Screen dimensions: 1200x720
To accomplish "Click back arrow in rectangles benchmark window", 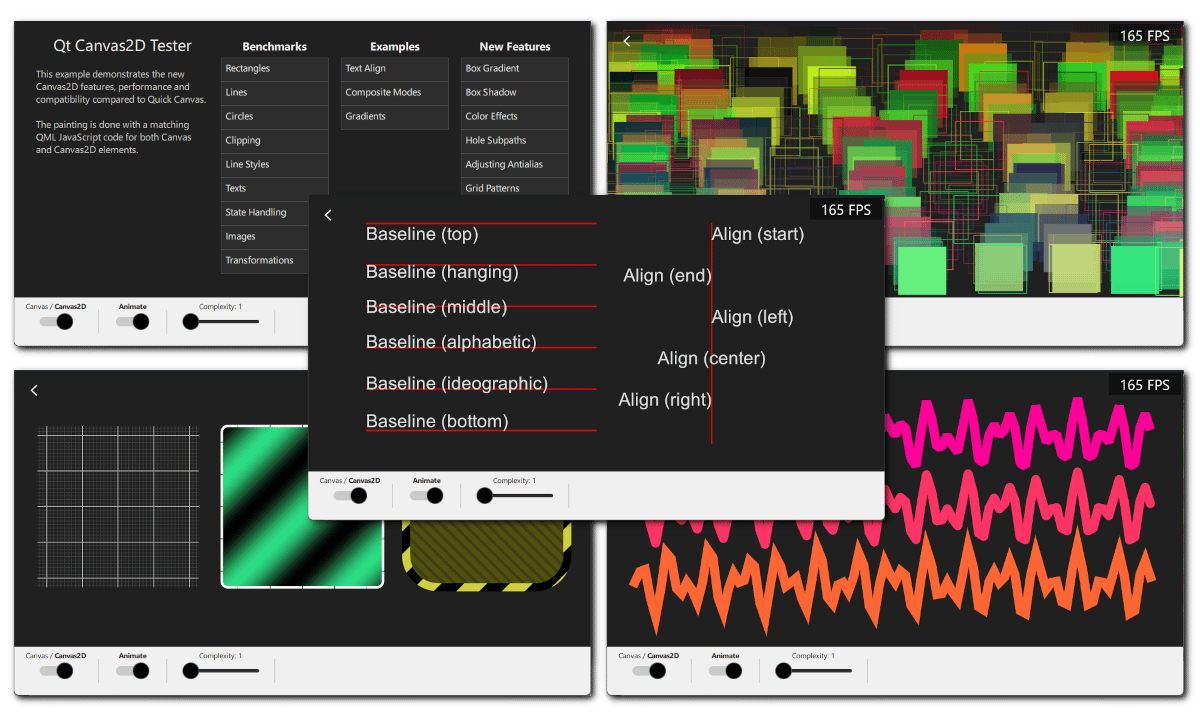I will [x=627, y=41].
